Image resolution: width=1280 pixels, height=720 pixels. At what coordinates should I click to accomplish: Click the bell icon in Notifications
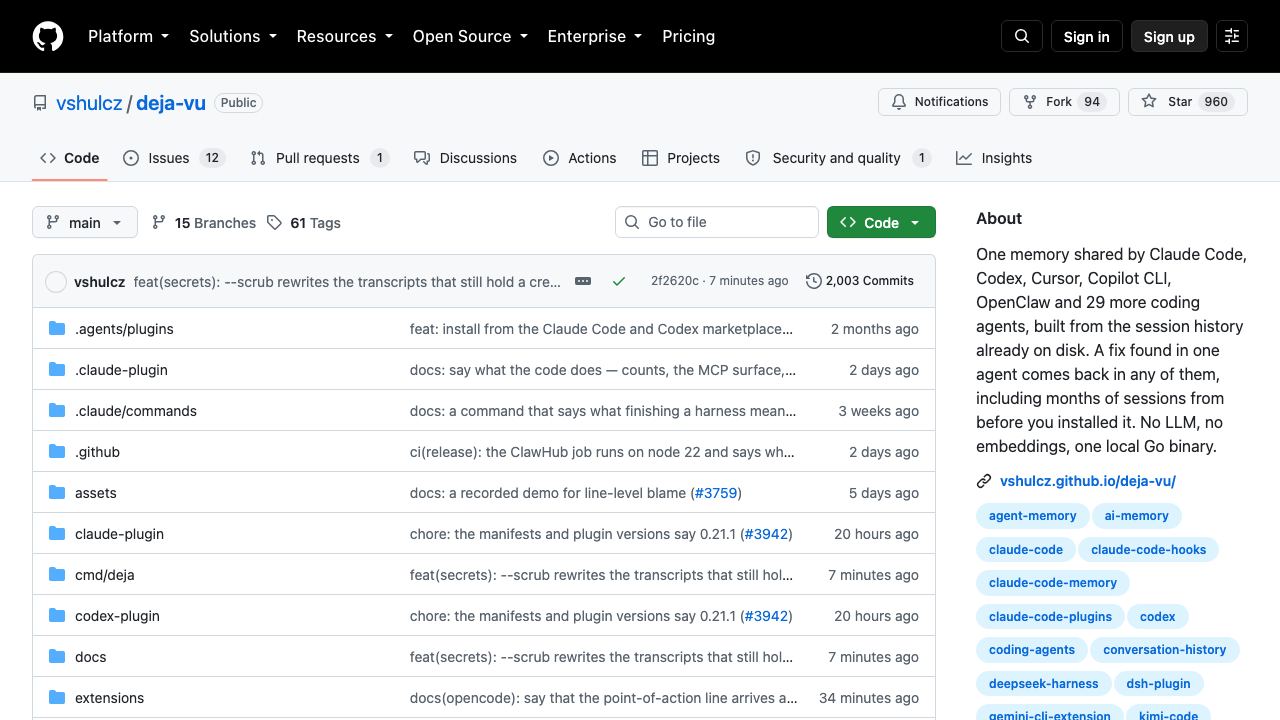pos(899,102)
